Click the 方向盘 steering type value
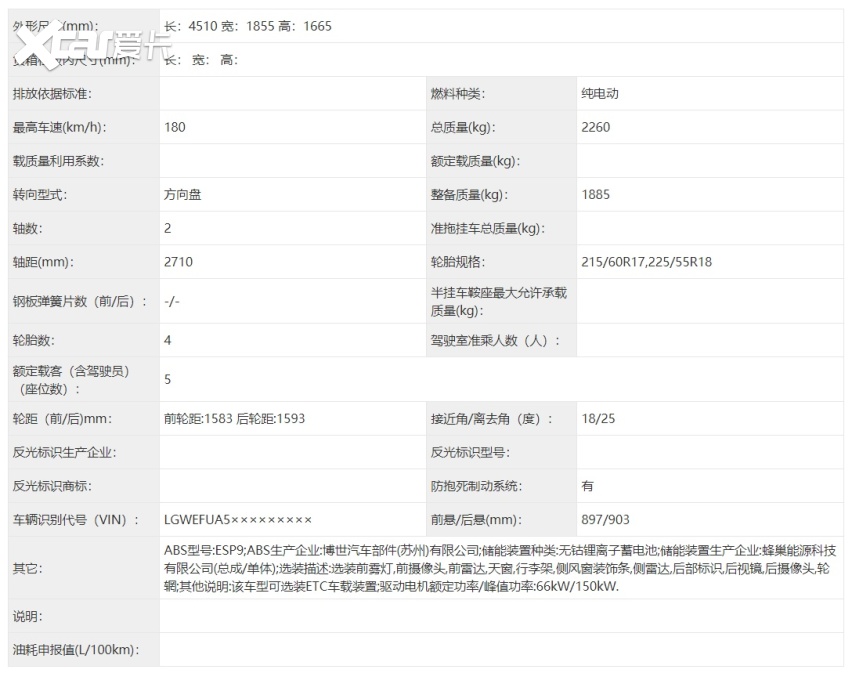The height and width of the screenshot is (673, 852). tap(183, 195)
